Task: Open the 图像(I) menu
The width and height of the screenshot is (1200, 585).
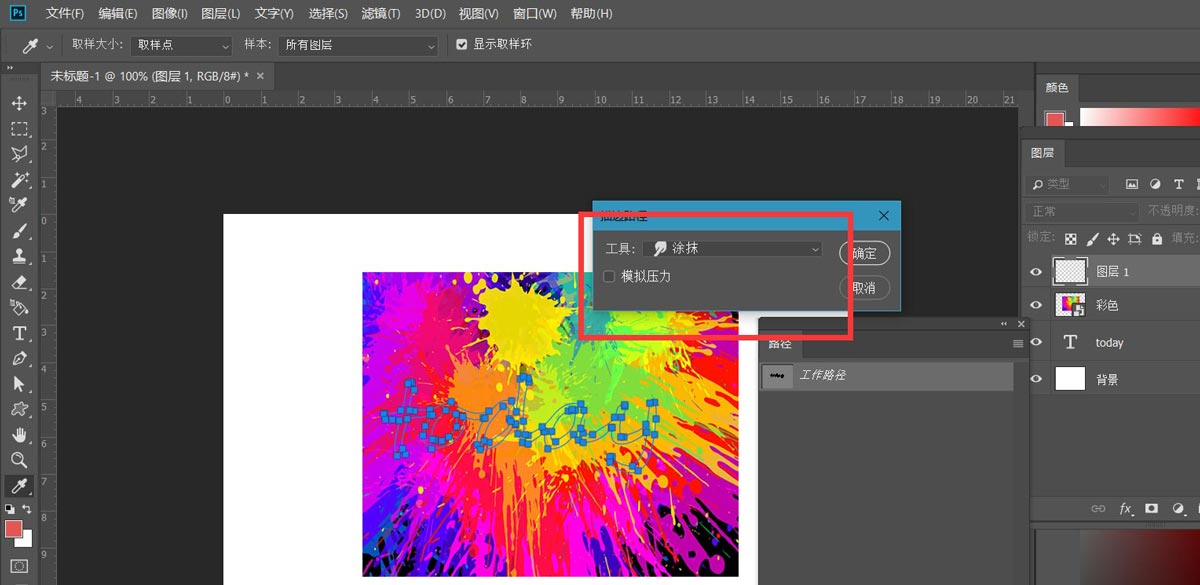Action: (169, 14)
